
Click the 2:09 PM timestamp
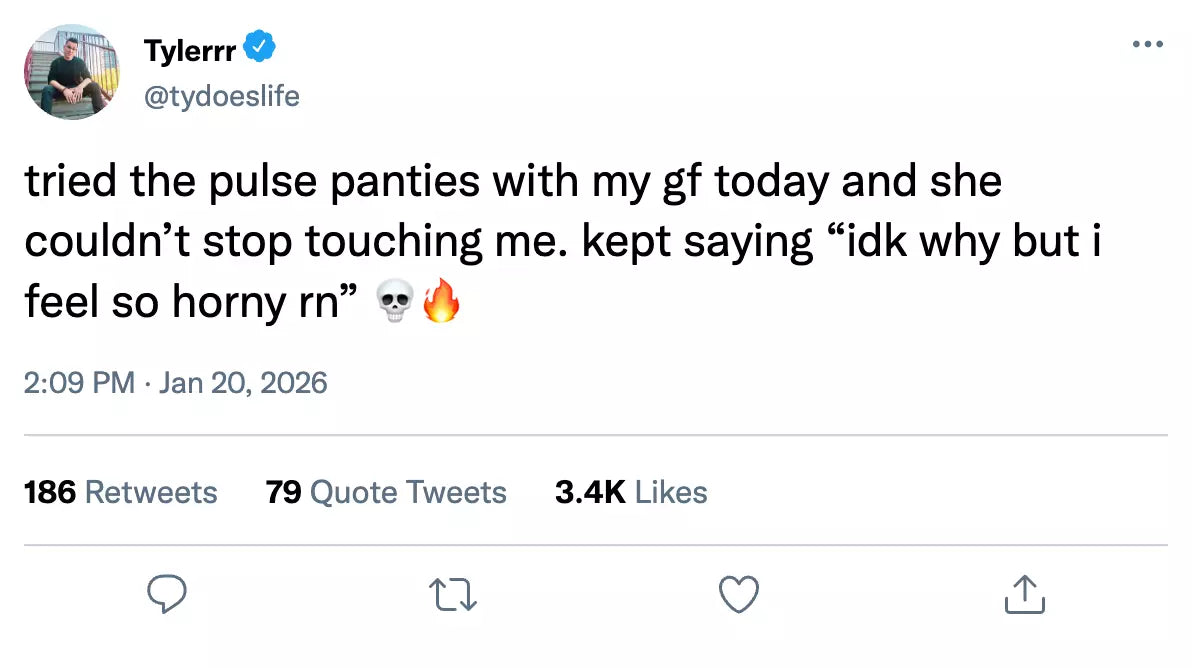click(79, 382)
